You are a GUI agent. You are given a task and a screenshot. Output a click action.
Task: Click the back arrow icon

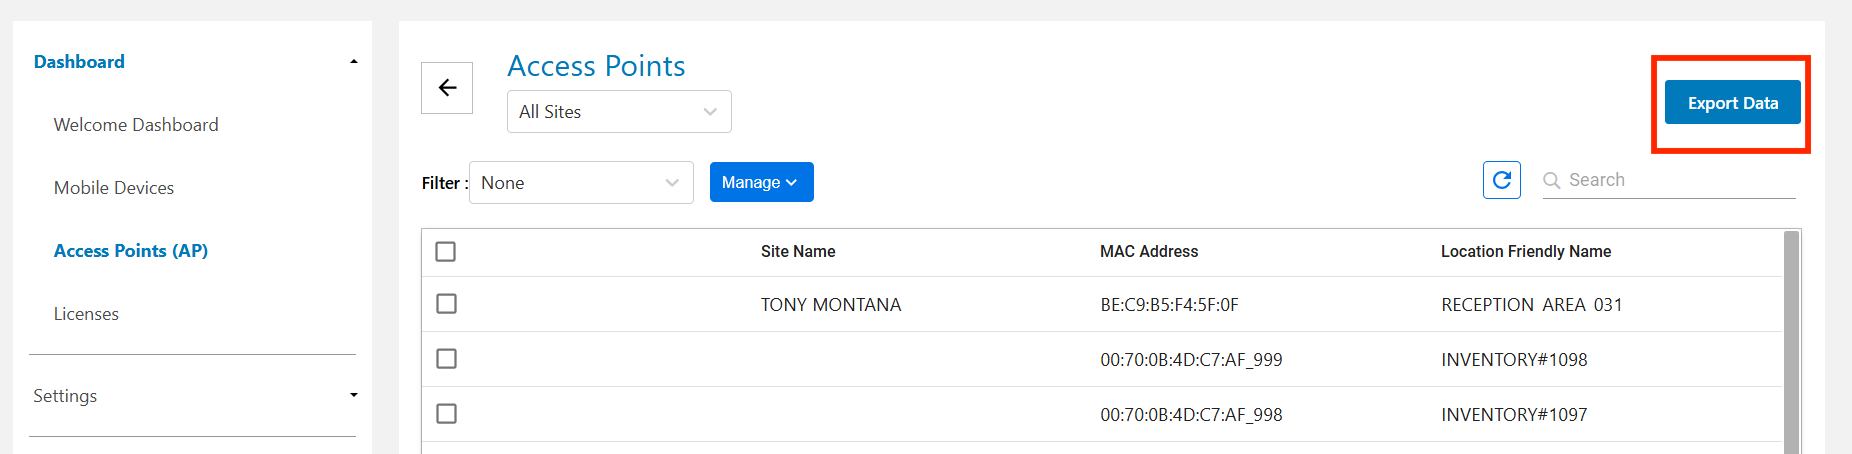[447, 88]
